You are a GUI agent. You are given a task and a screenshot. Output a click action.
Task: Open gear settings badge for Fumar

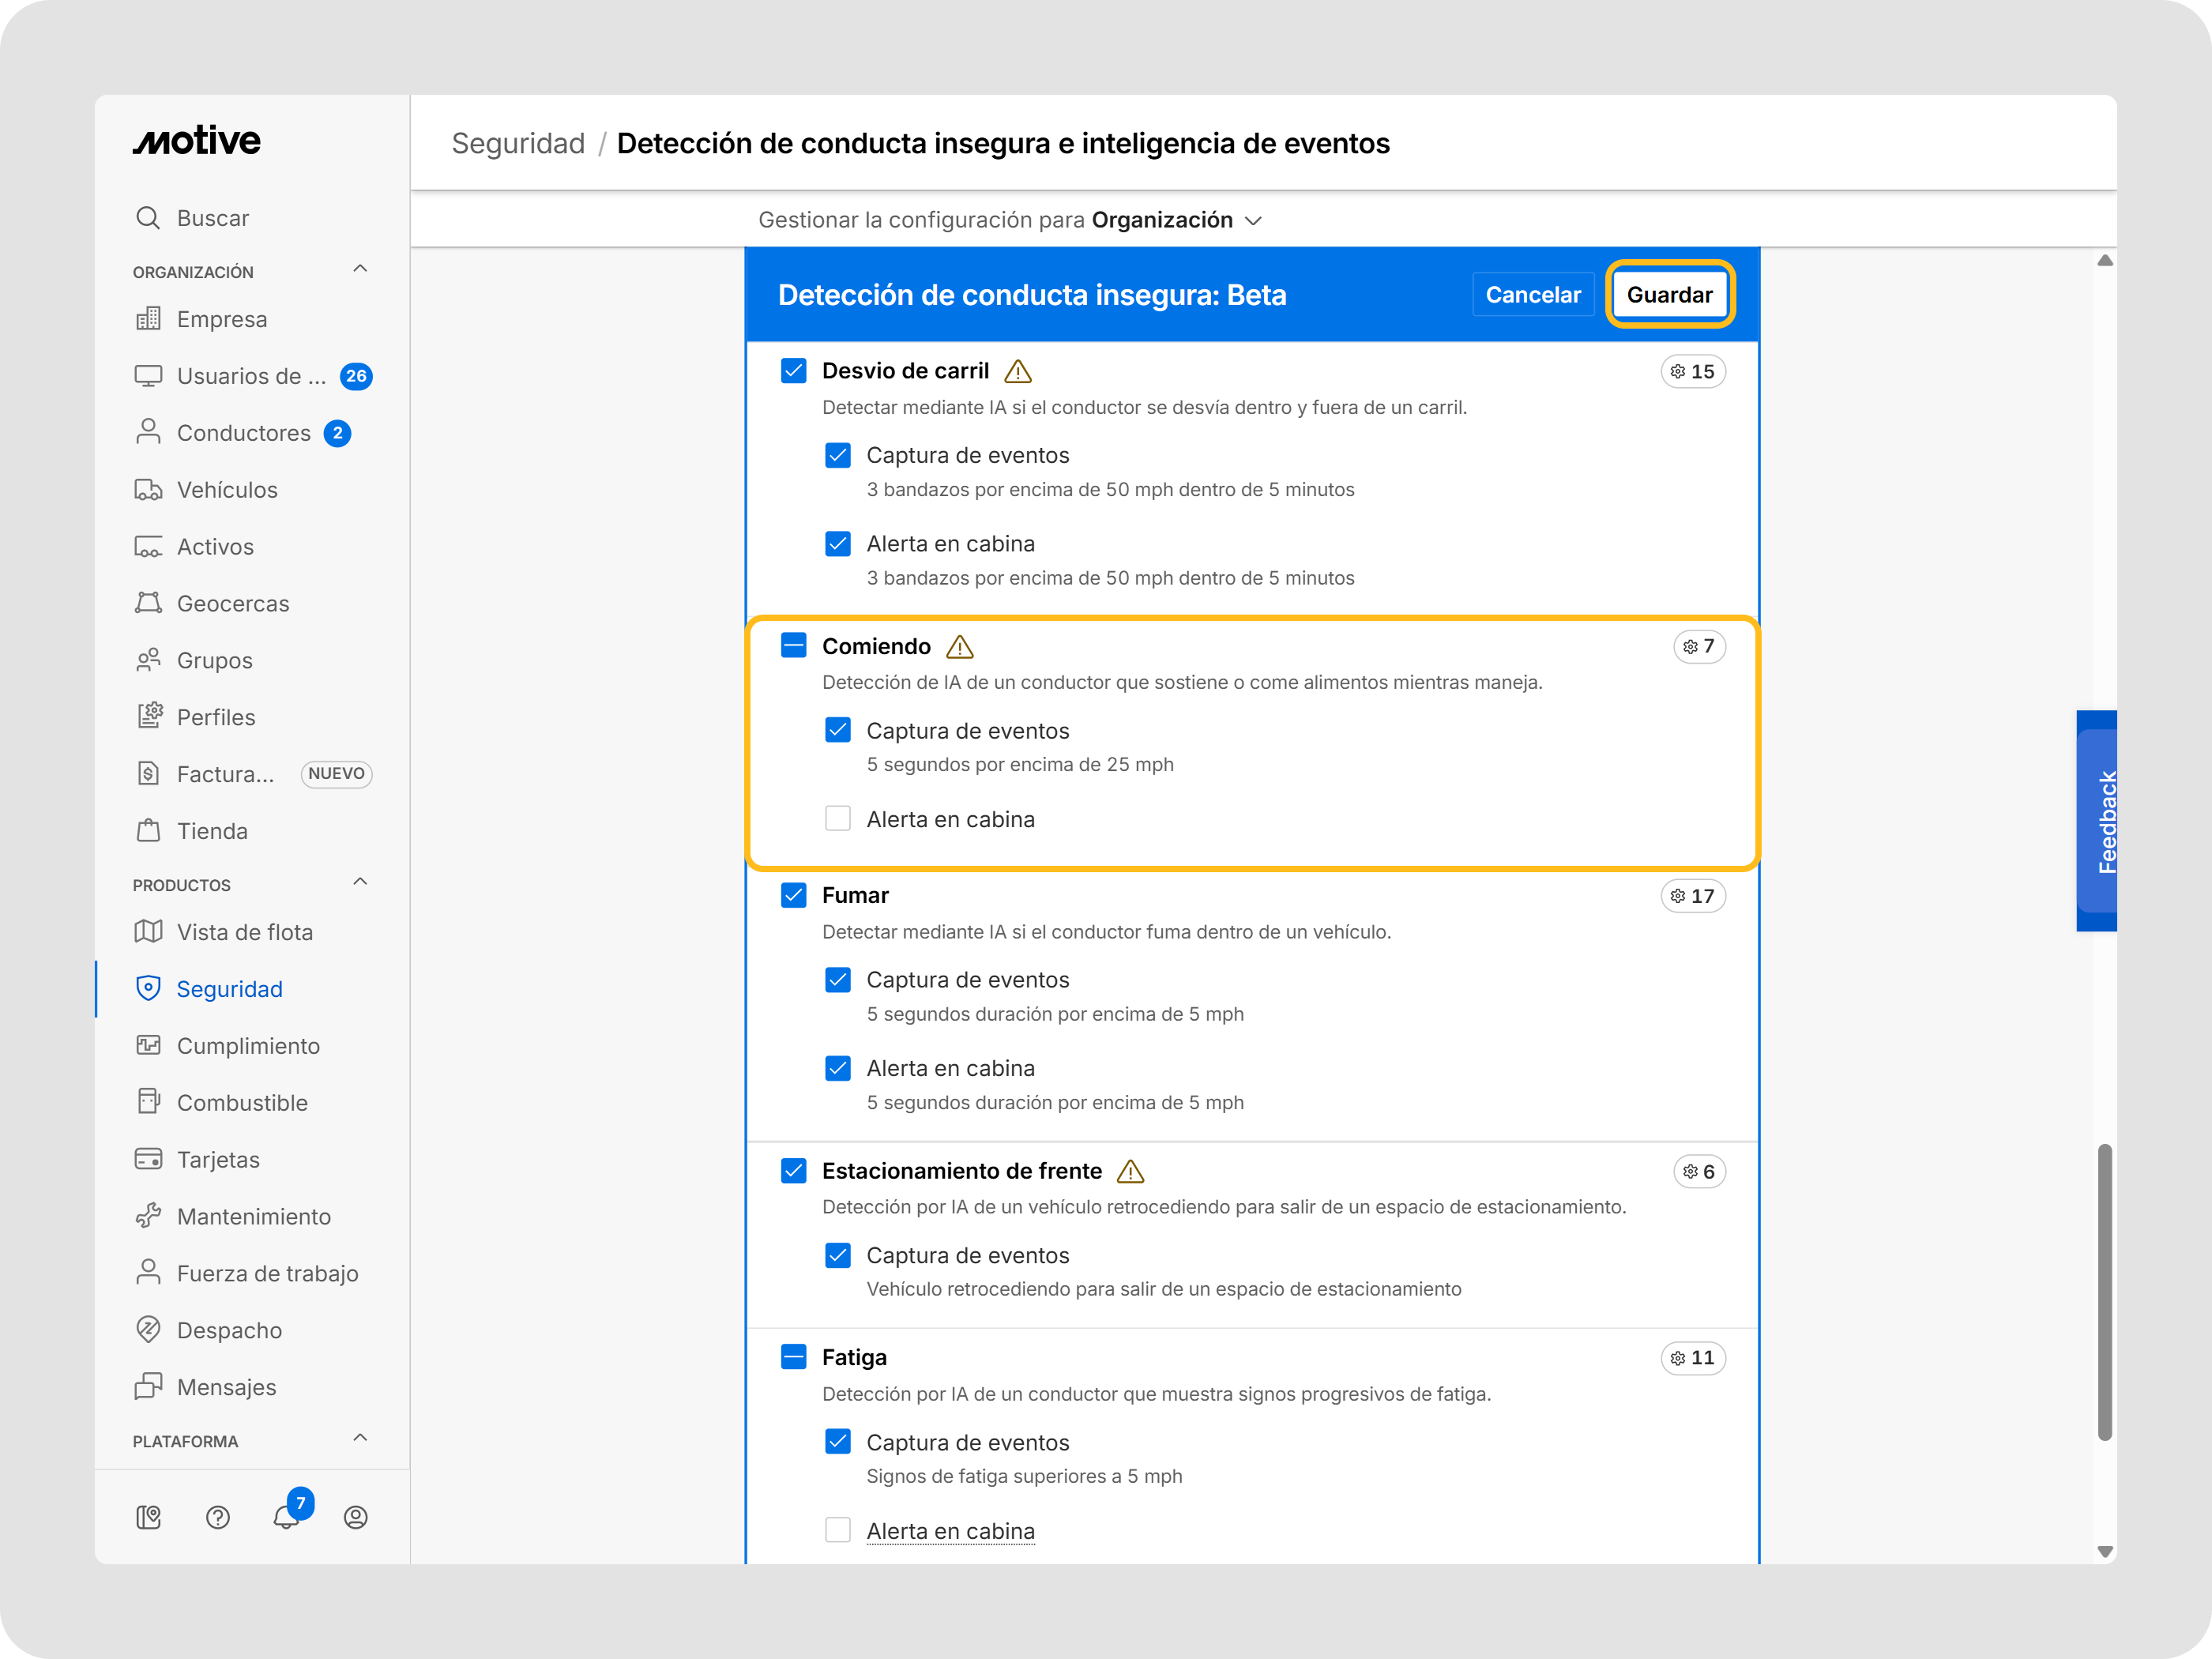[x=1692, y=896]
